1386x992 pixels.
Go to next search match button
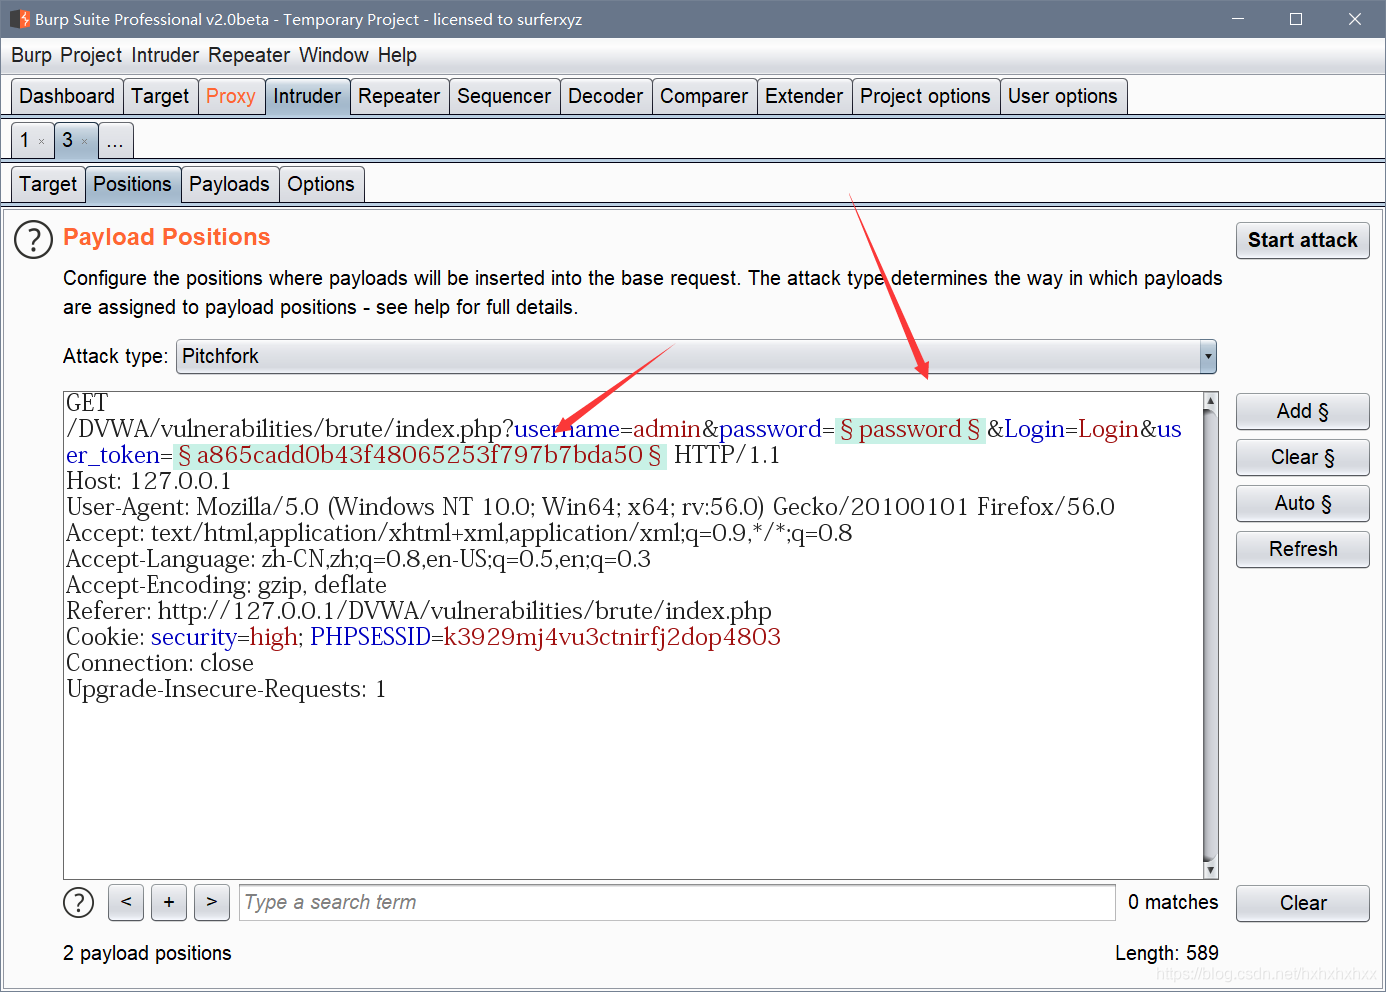[212, 902]
